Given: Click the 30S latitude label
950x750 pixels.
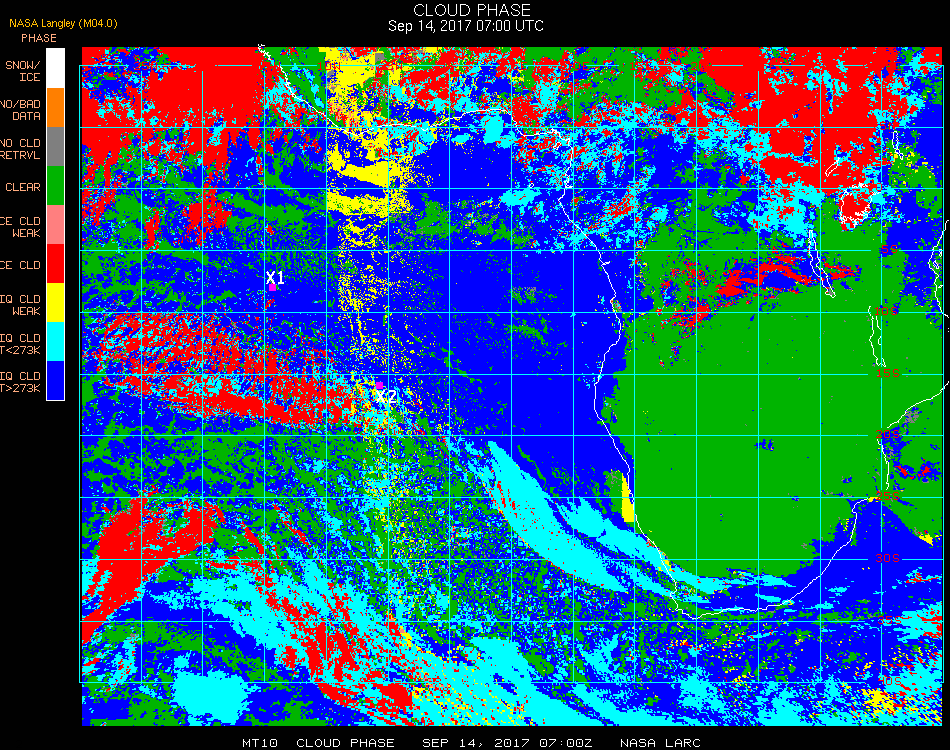Looking at the screenshot, I should [x=888, y=558].
